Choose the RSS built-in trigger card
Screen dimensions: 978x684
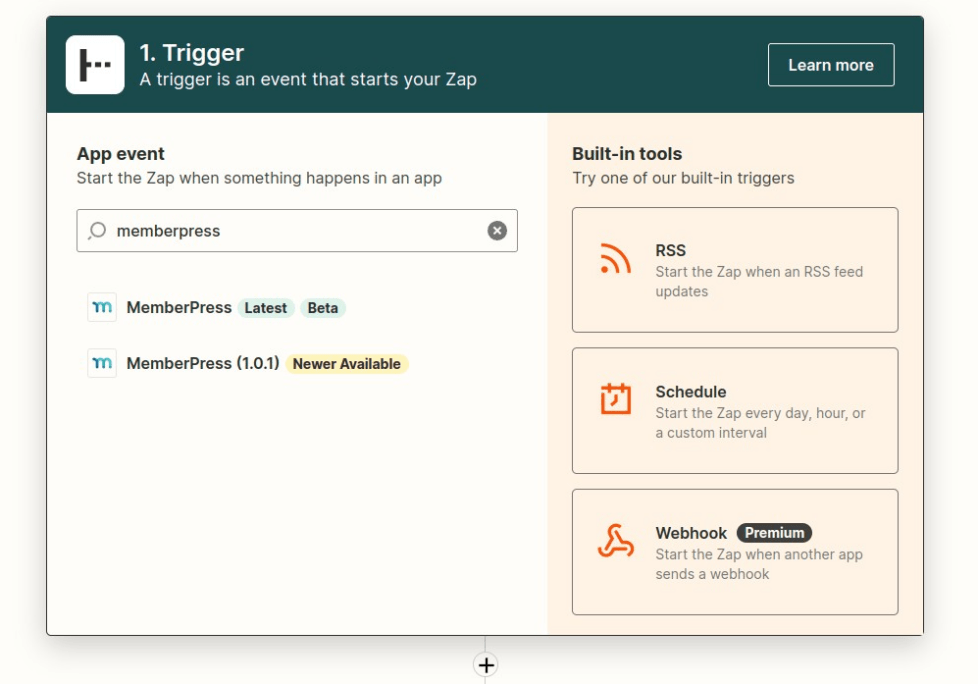735,270
